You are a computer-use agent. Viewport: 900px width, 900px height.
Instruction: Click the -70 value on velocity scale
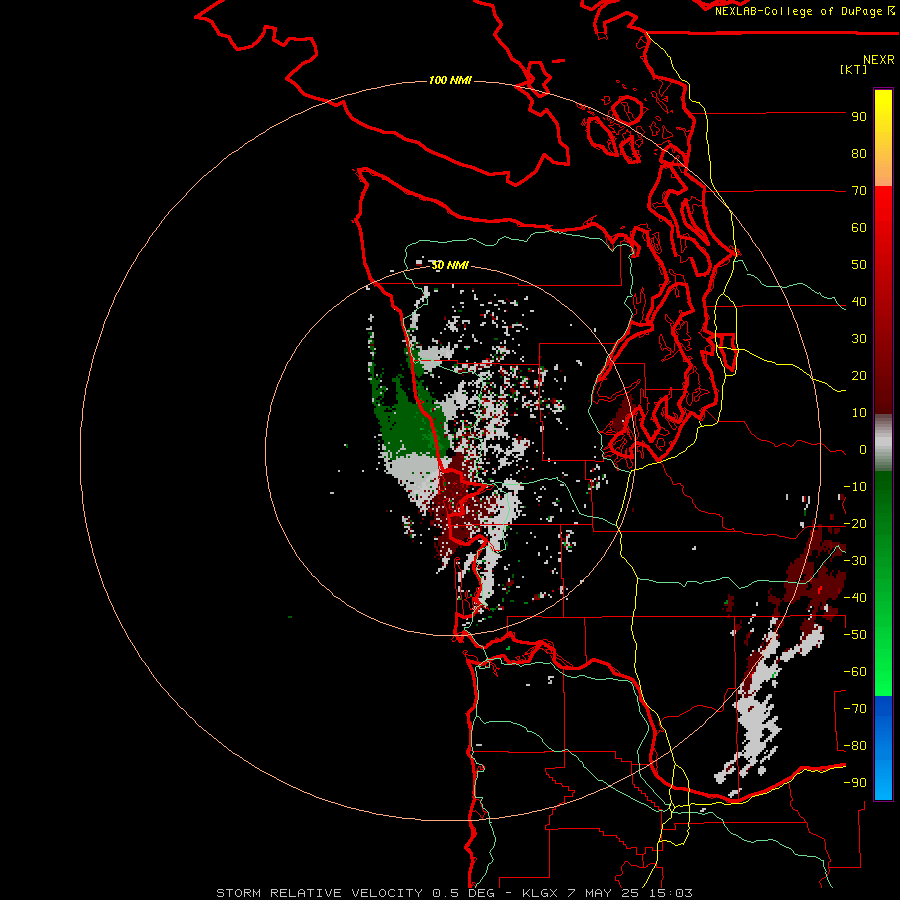(855, 709)
